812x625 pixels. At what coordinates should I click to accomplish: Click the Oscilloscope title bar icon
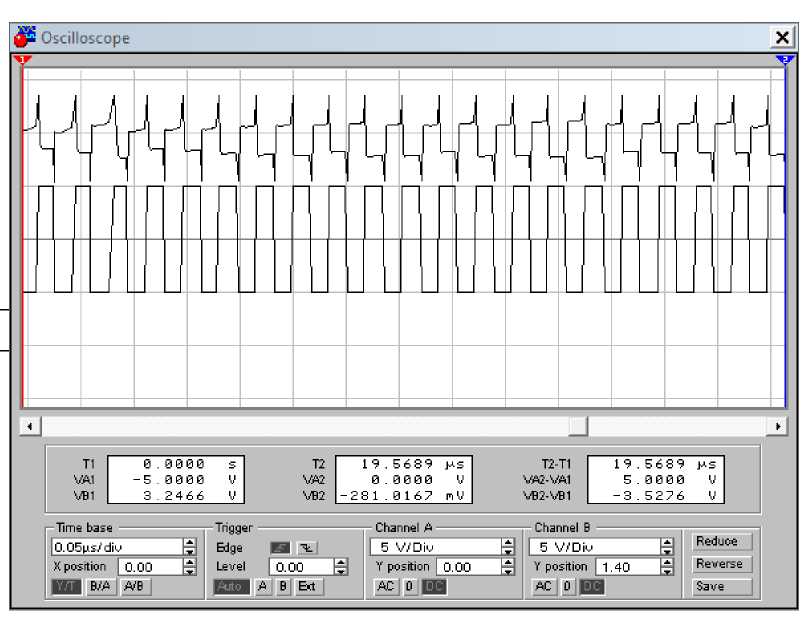pos(25,38)
